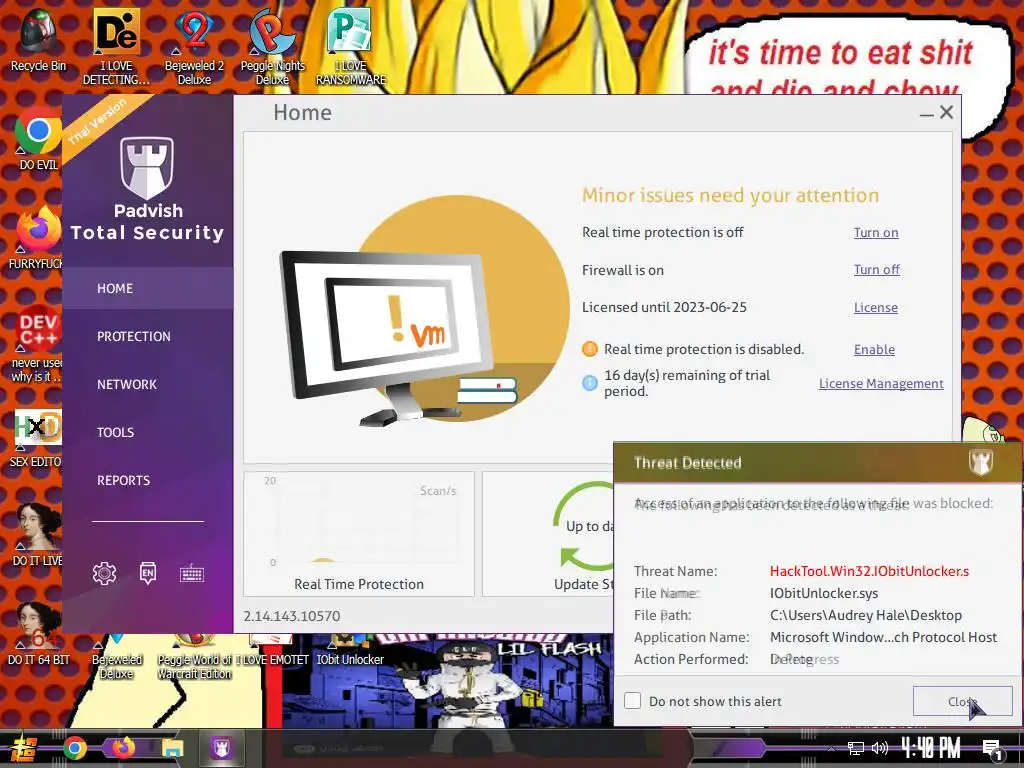Click the Update Status panel with green arrows
This screenshot has width=1024, height=768.
click(x=548, y=534)
